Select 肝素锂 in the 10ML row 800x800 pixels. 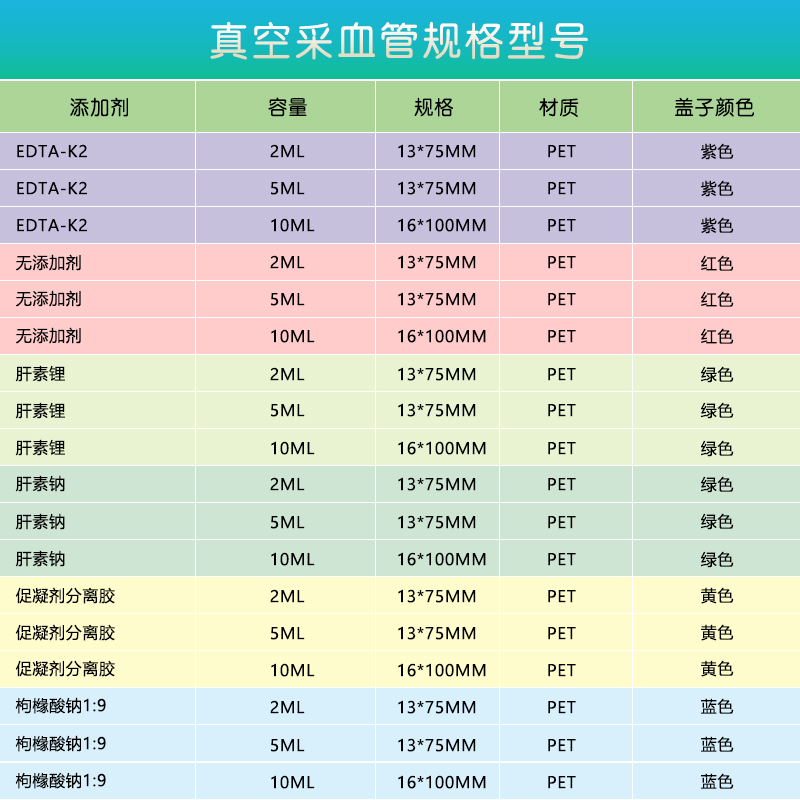coord(40,448)
